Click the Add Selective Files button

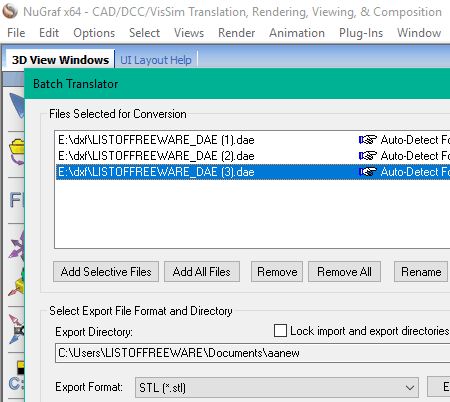[x=106, y=272]
